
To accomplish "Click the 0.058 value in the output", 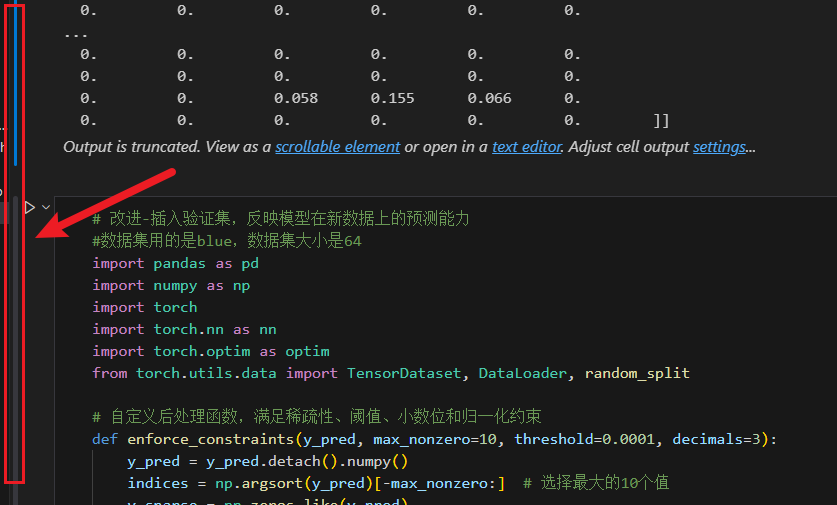I will (x=296, y=98).
